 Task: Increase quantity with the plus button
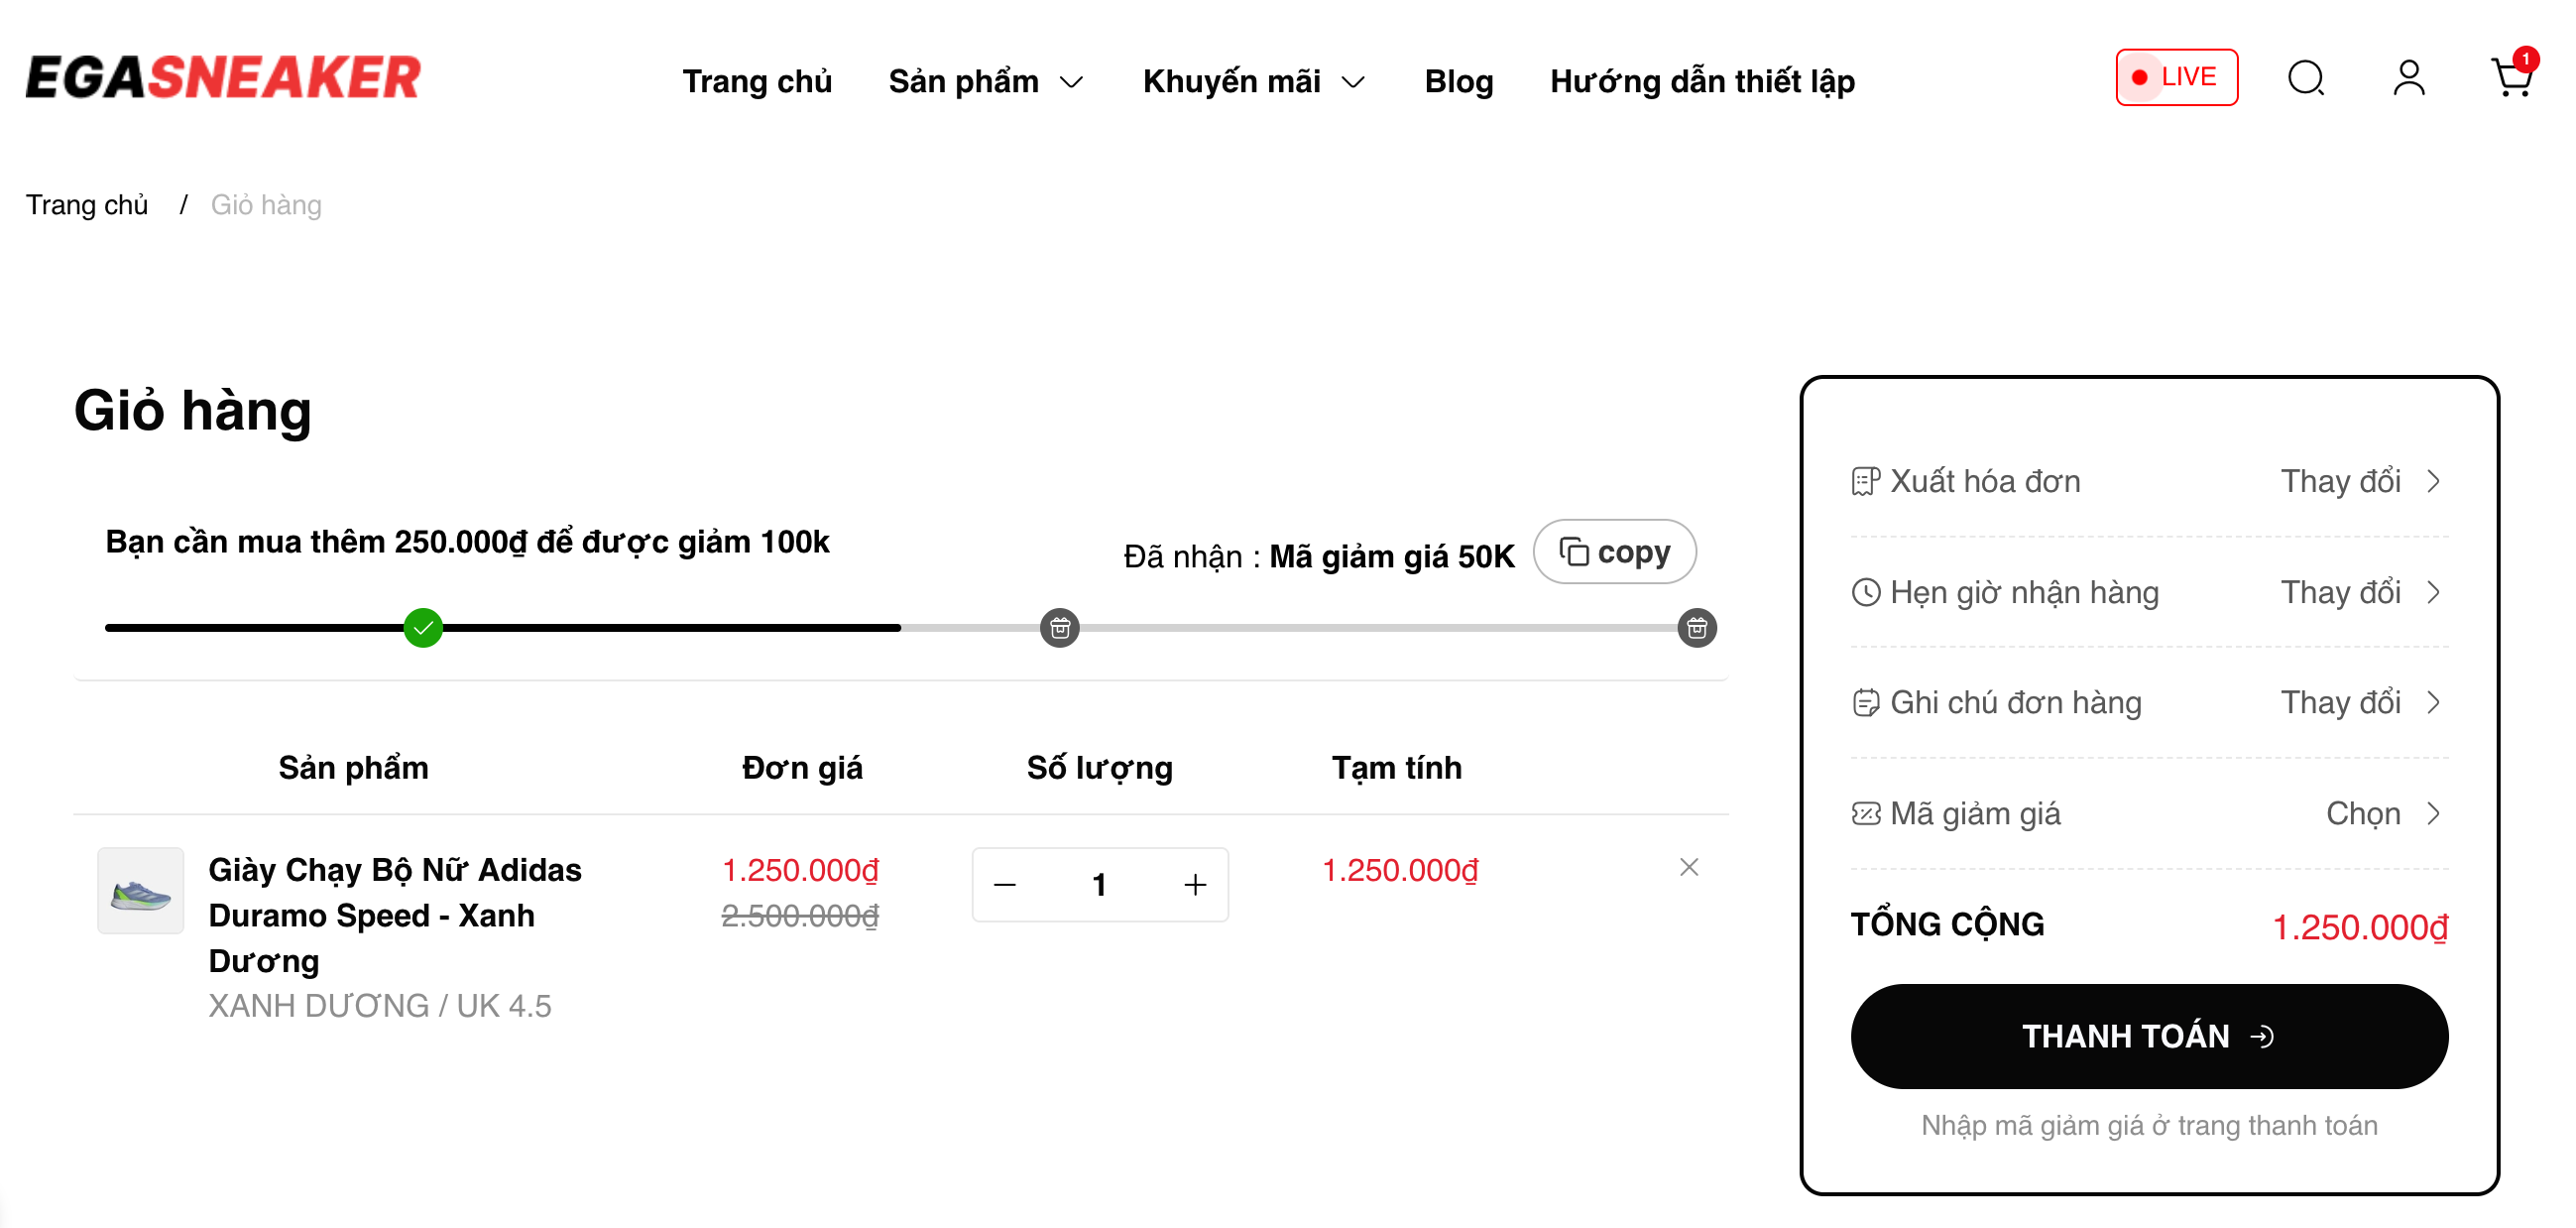tap(1194, 885)
